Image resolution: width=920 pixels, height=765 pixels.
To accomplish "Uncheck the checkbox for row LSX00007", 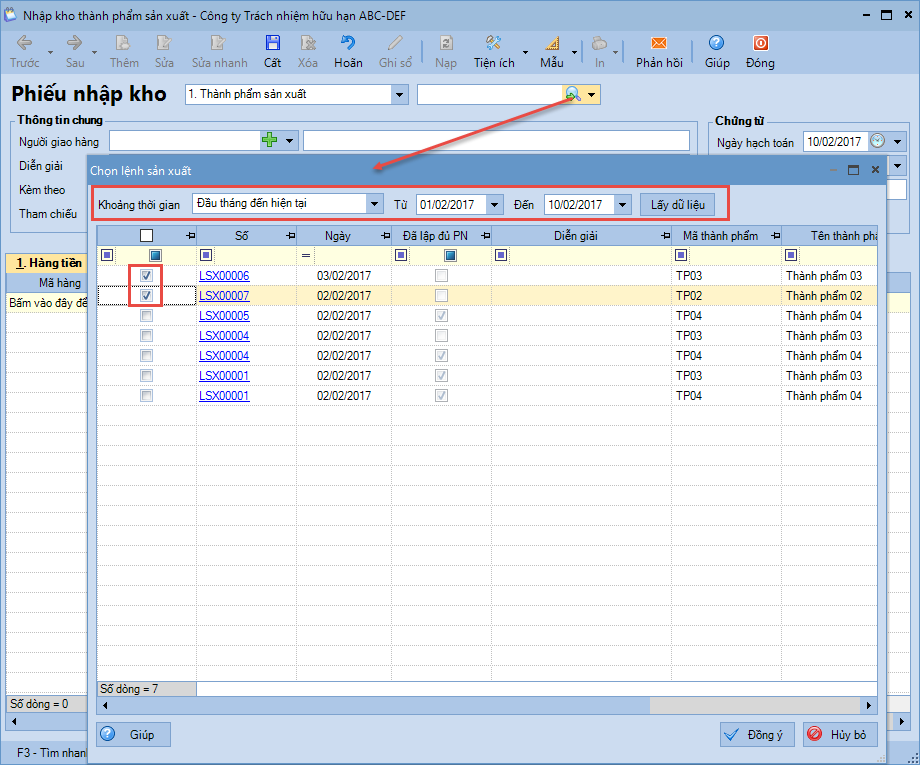I will click(147, 296).
